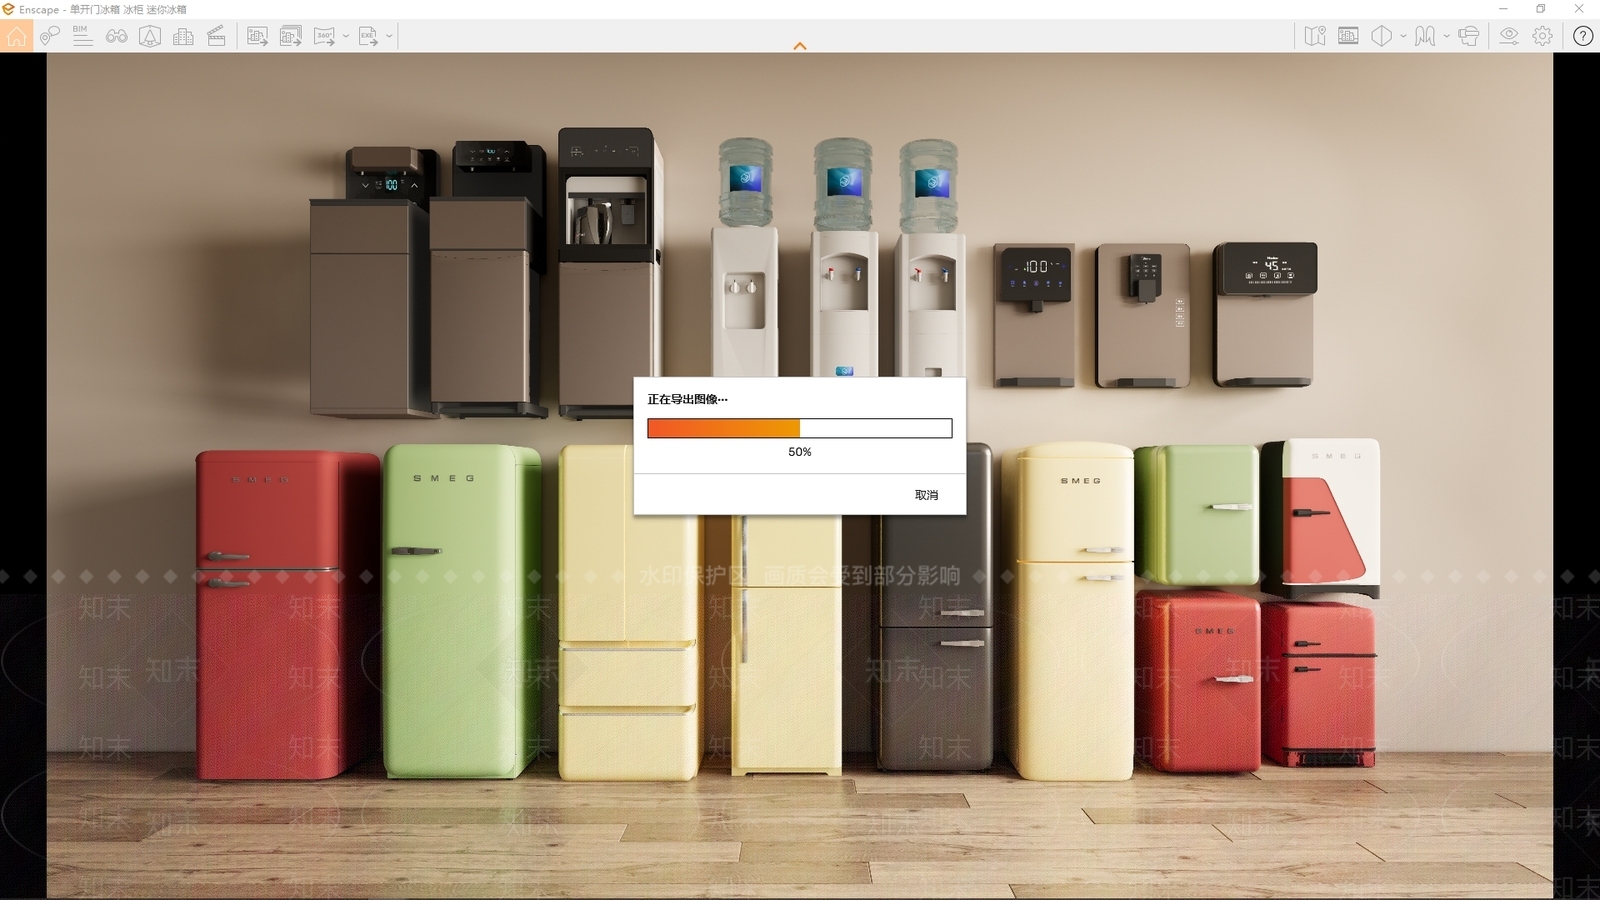Image resolution: width=1600 pixels, height=900 pixels.
Task: Open the asset library buildings icon
Action: coord(183,37)
